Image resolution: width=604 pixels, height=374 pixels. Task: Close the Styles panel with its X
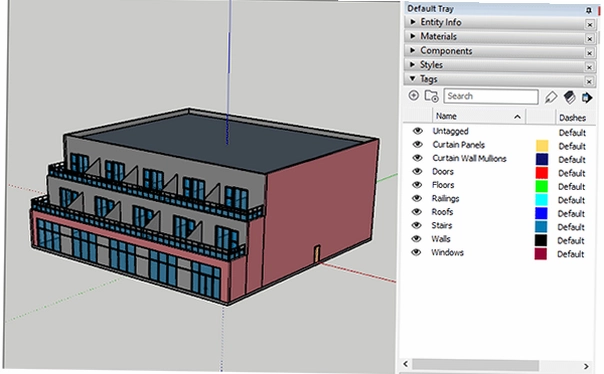[589, 67]
